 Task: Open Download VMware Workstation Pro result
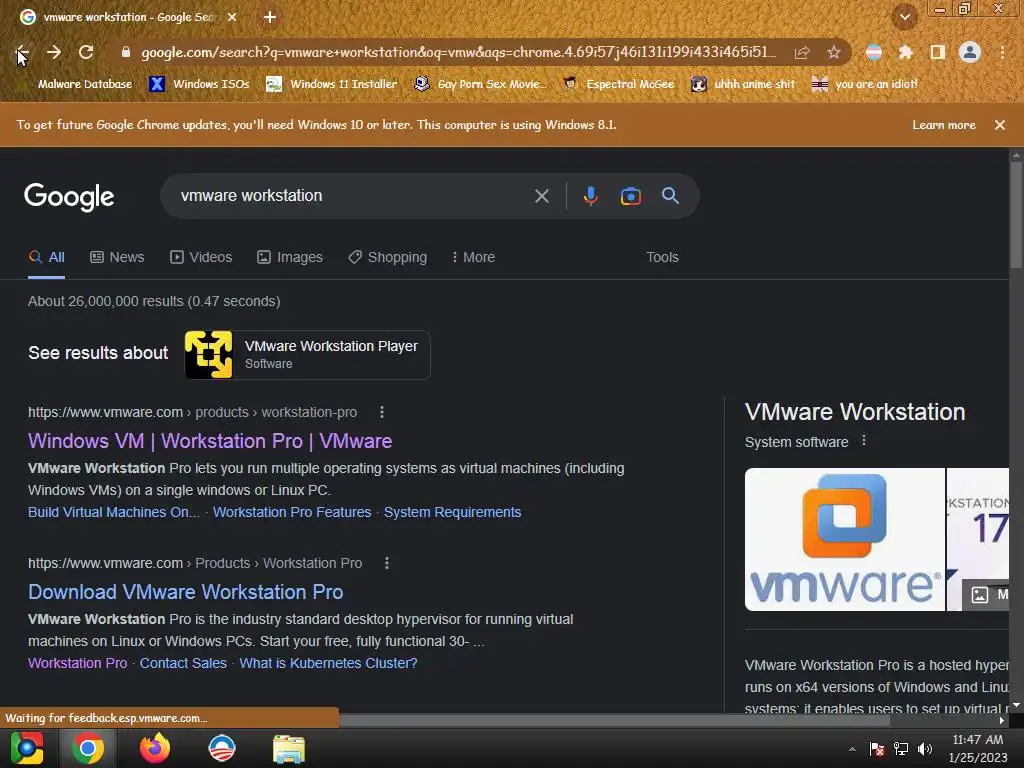point(185,592)
